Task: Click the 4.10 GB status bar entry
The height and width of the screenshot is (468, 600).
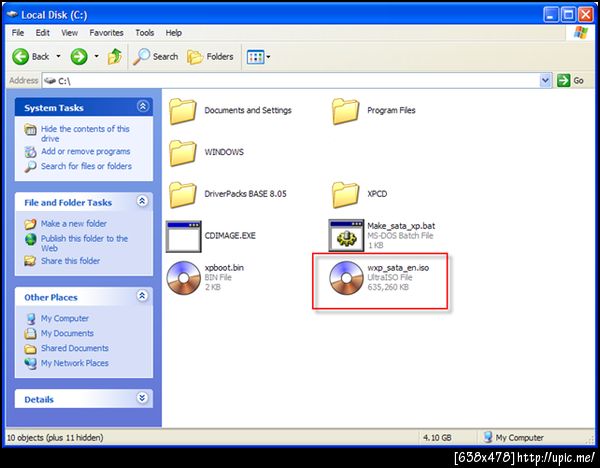Action: click(x=437, y=437)
